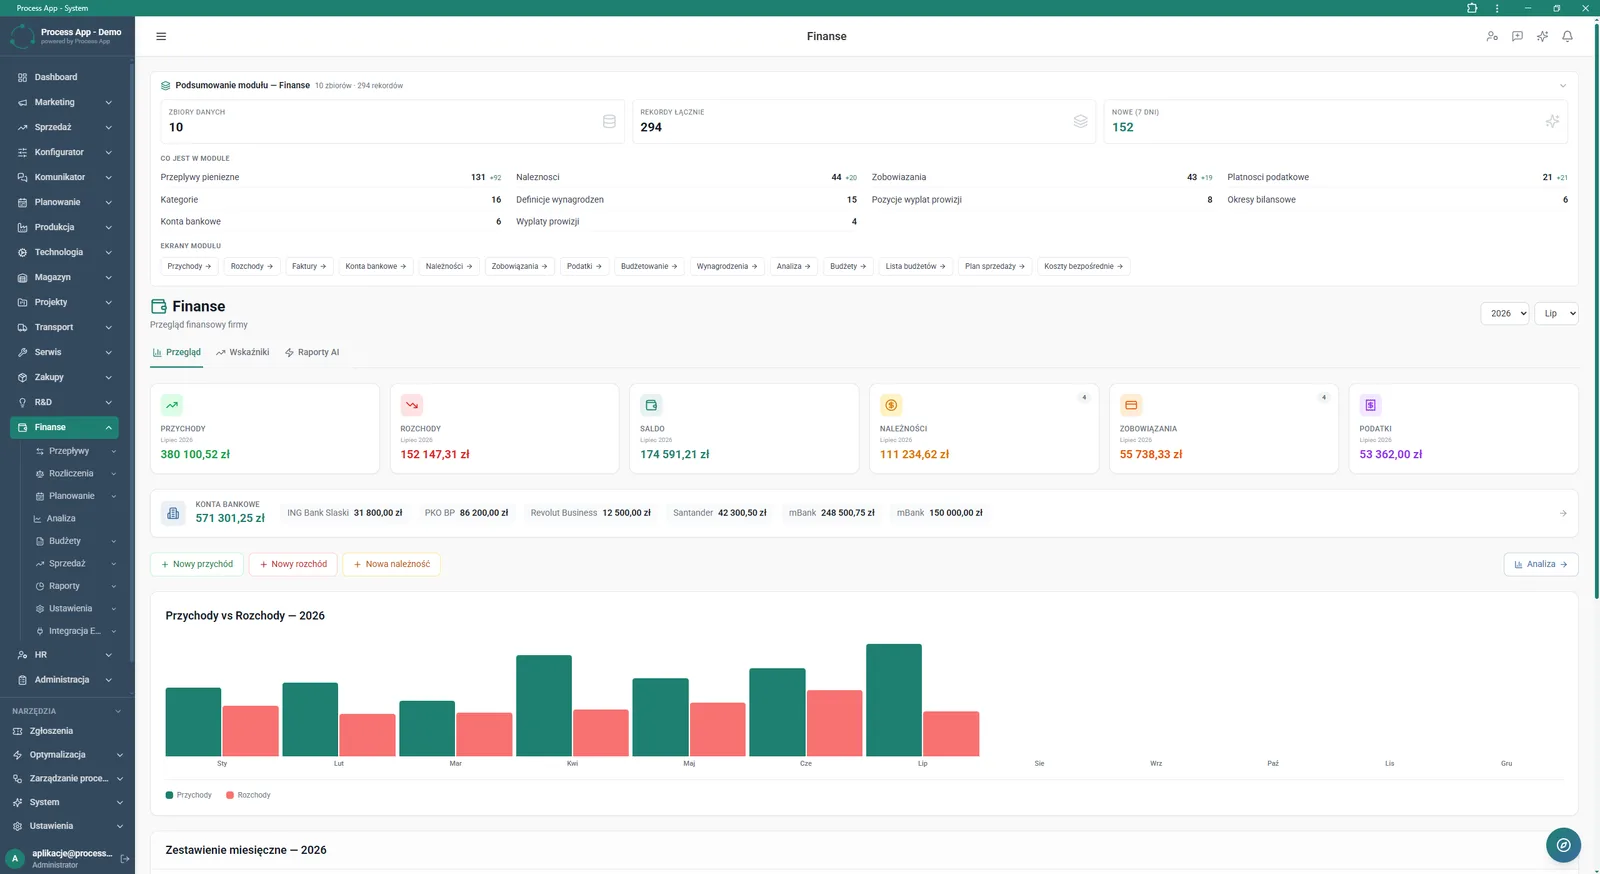This screenshot has width=1600, height=874.
Task: Toggle the Rozchody legend swatch
Action: pyautogui.click(x=230, y=795)
